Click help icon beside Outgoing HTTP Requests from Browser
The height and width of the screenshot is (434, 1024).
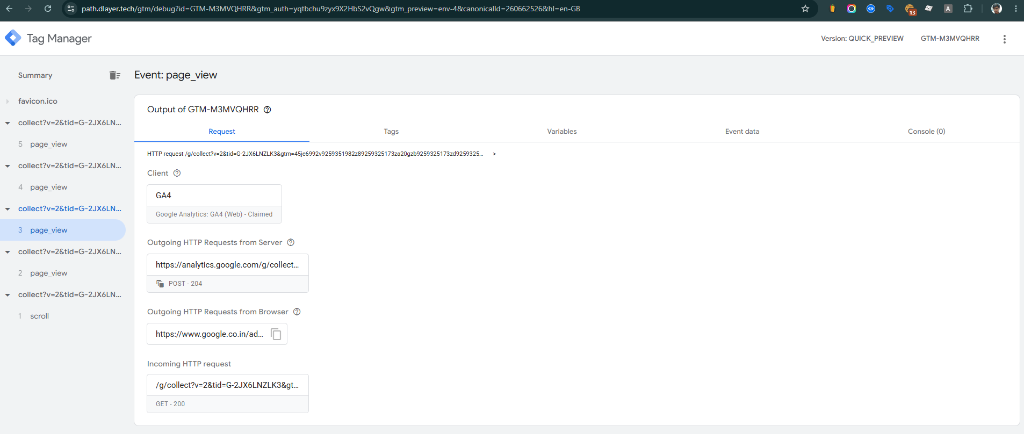(297, 311)
